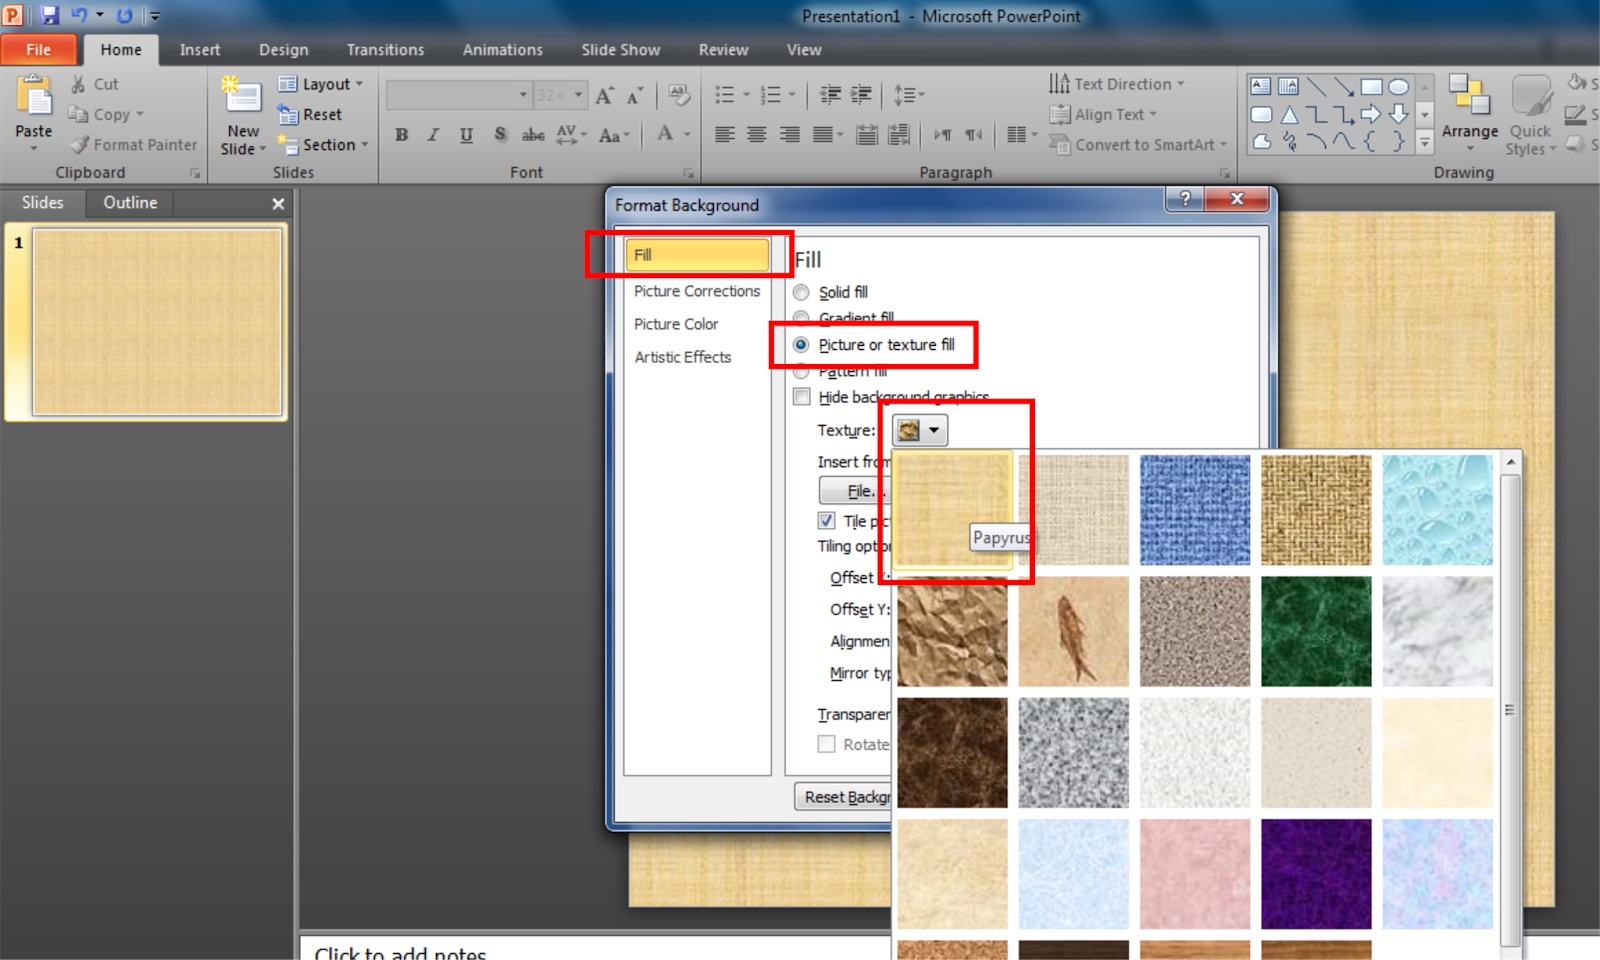This screenshot has height=960, width=1600.
Task: Toggle Italic formatting
Action: pos(433,135)
